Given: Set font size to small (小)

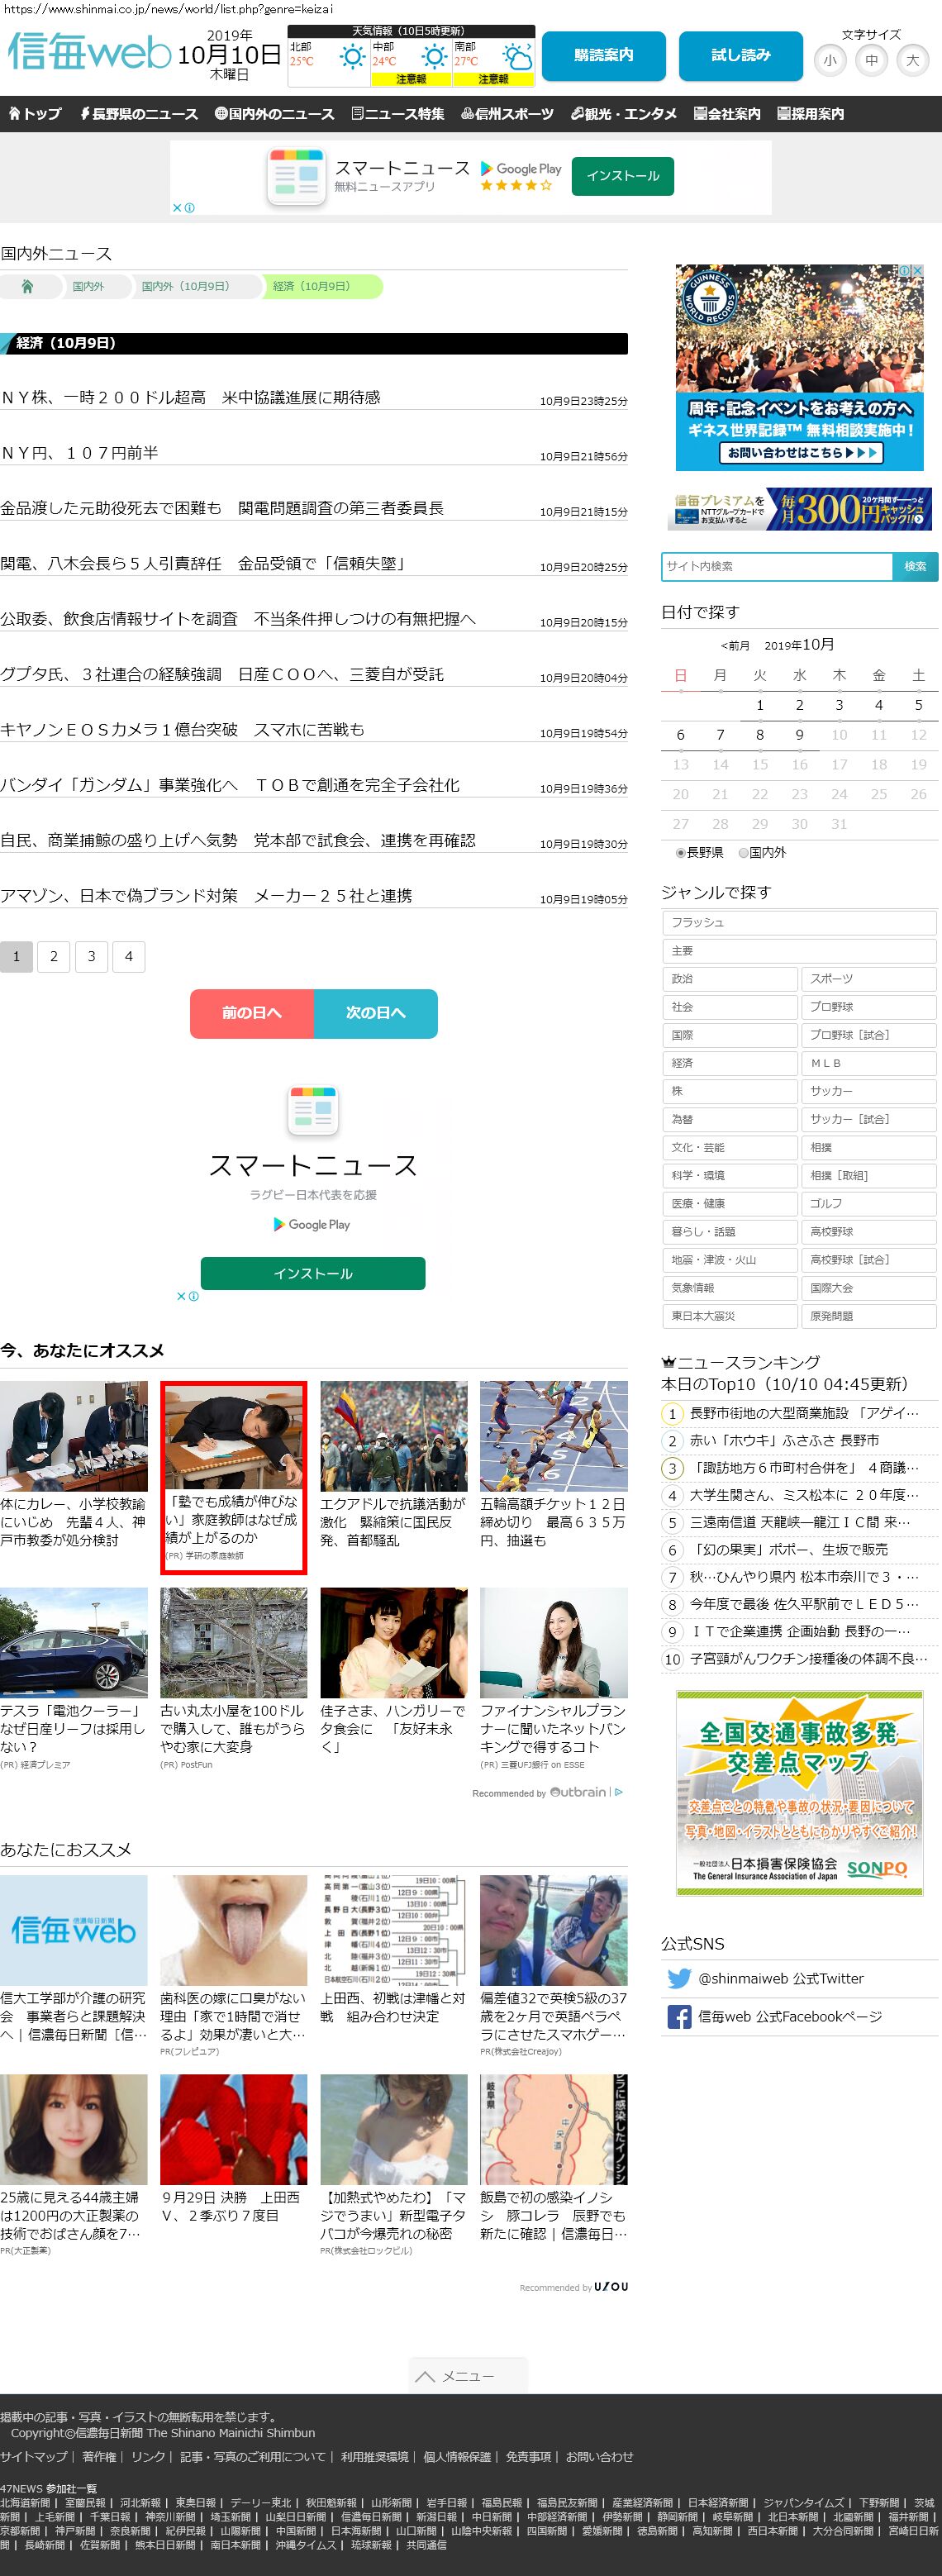Looking at the screenshot, I should pos(830,60).
